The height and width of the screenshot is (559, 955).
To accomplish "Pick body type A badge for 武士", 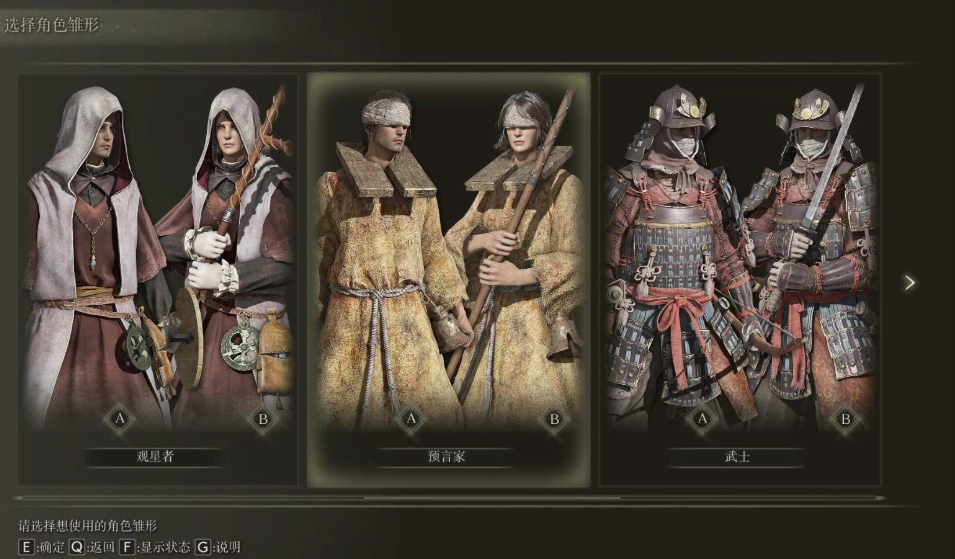I will click(702, 419).
